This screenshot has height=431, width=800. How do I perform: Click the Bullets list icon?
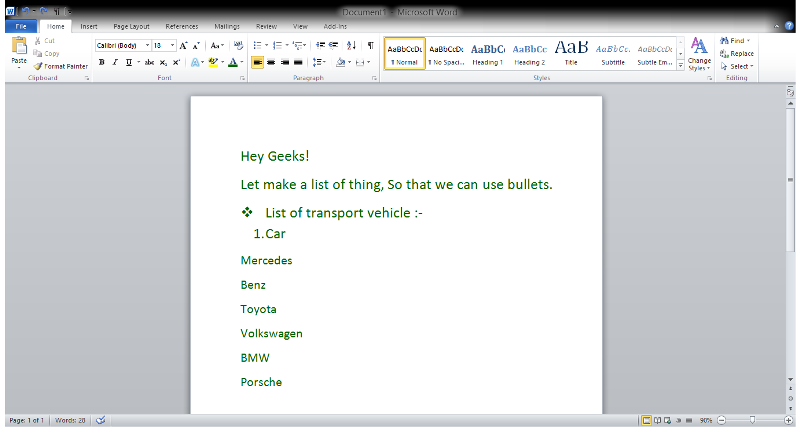tap(258, 46)
